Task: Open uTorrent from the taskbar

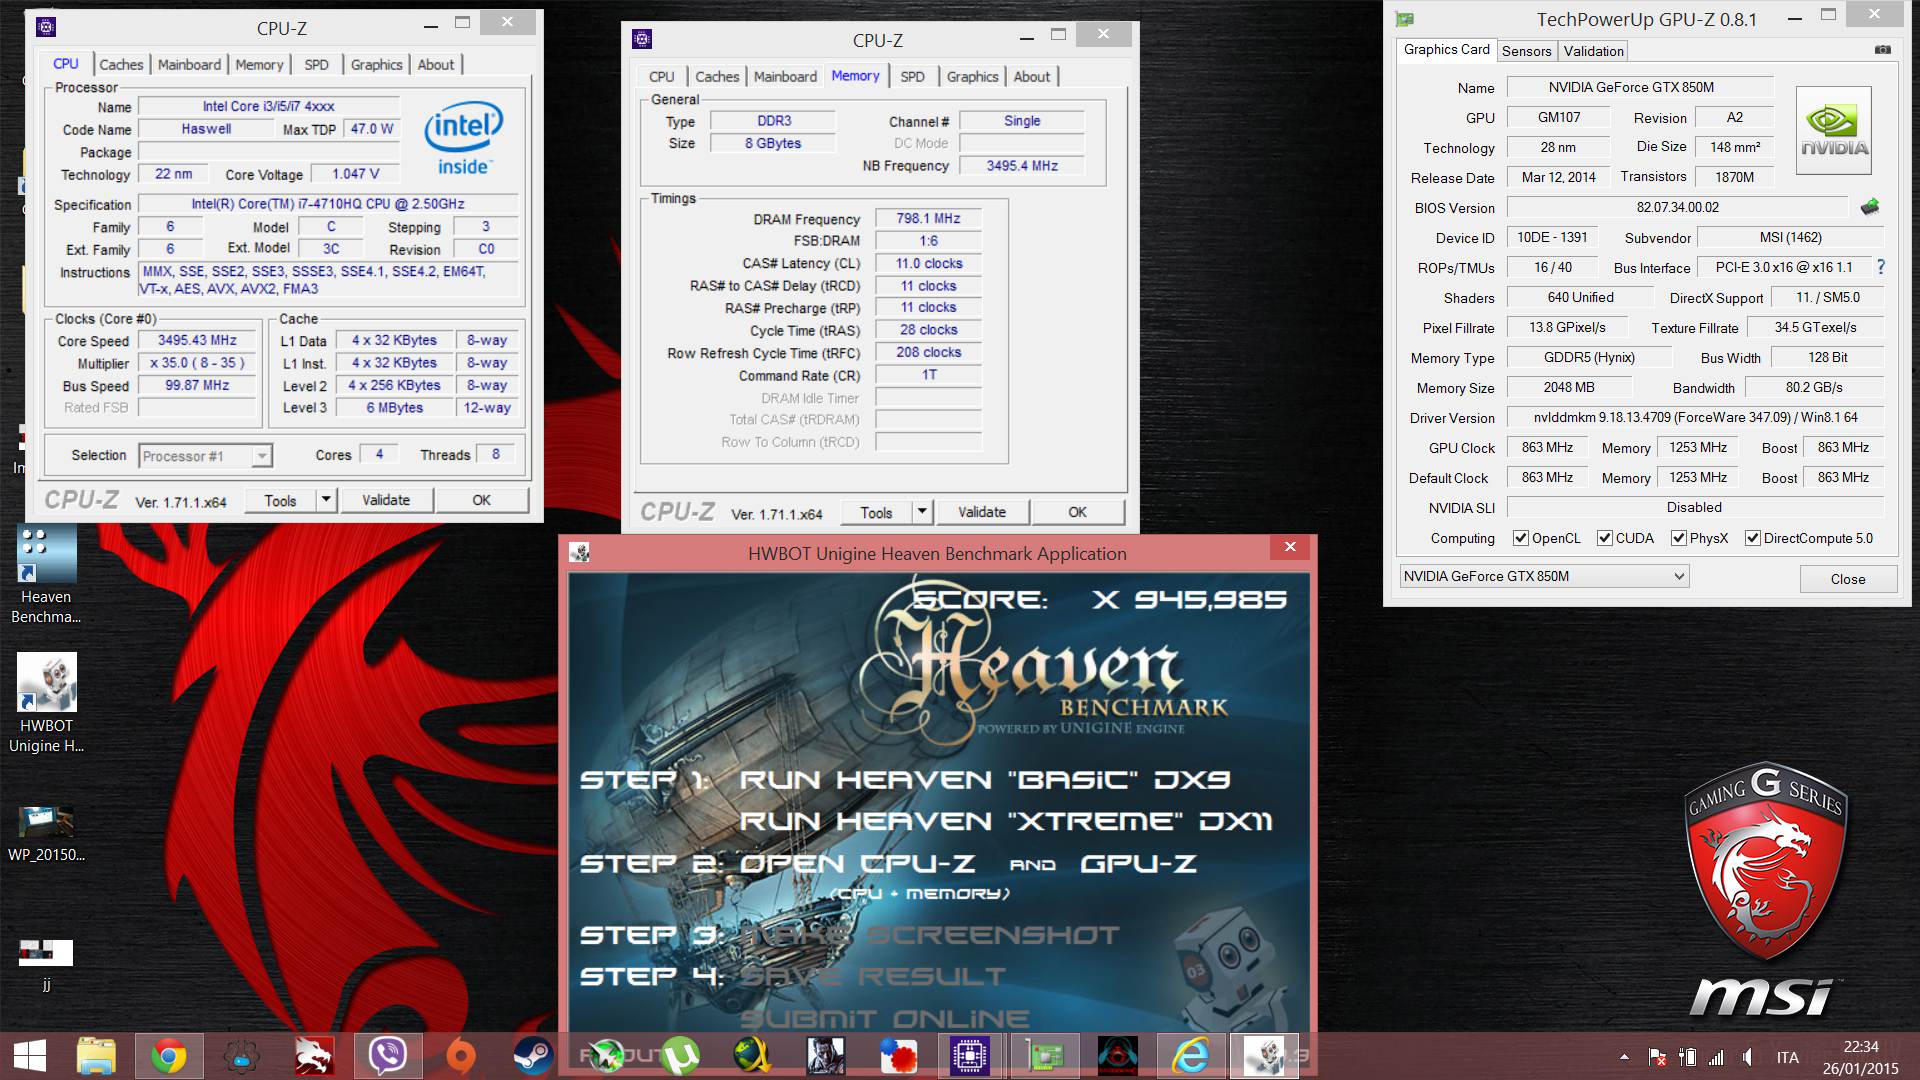Action: pos(680,1056)
